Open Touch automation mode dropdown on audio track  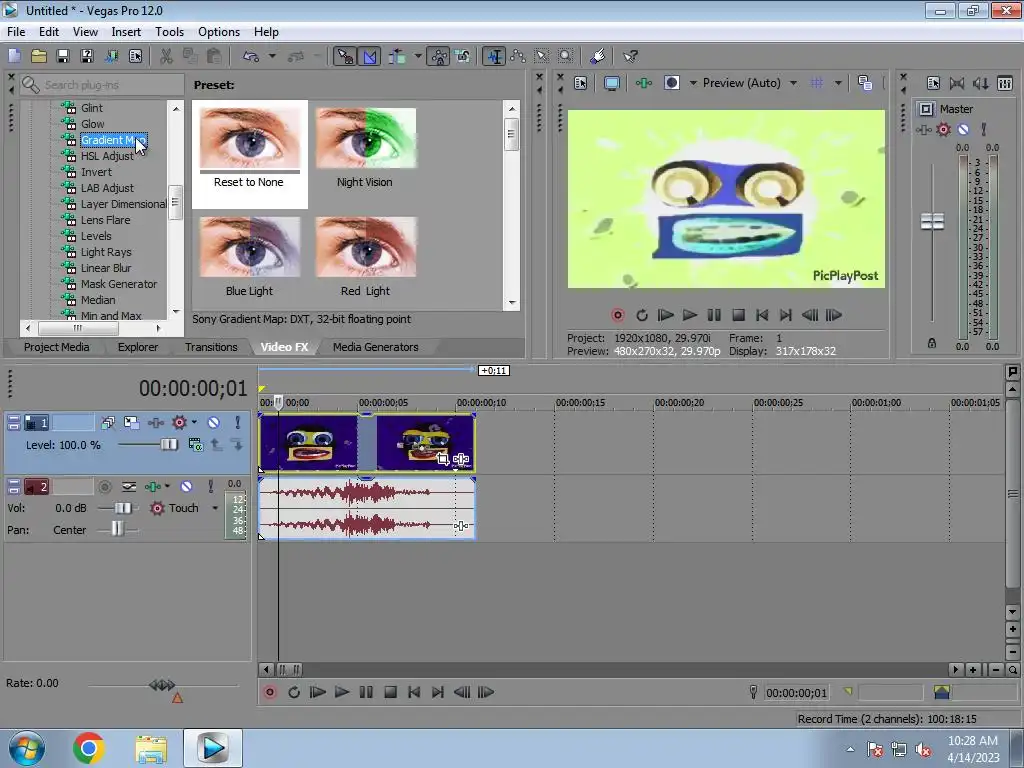(215, 508)
